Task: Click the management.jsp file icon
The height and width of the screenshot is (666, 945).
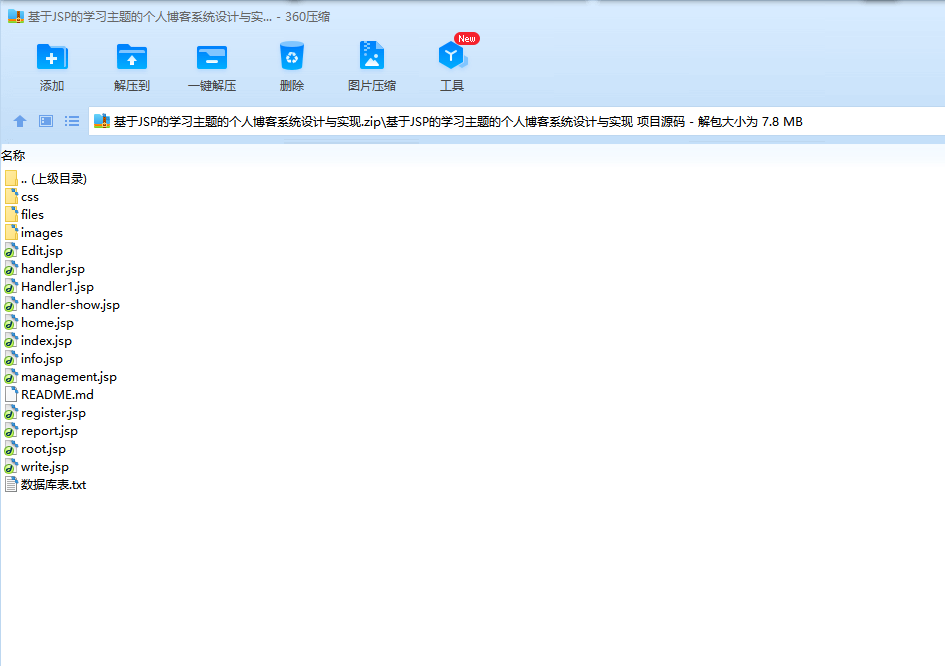Action: pyautogui.click(x=11, y=377)
